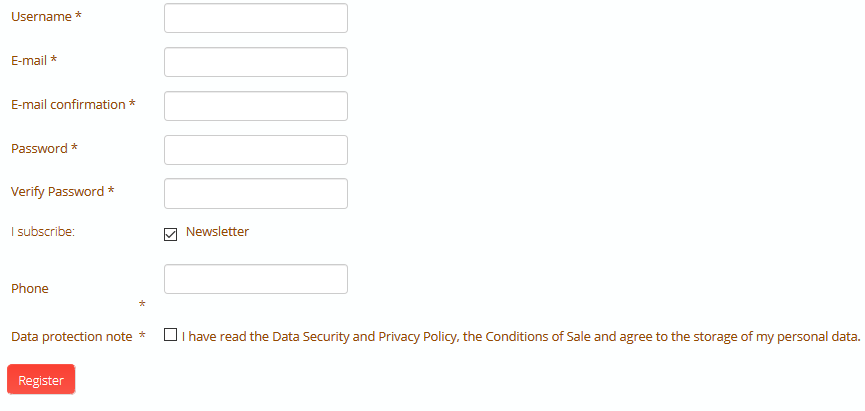Click the Username input field
Viewport: 865px width, 411px height.
point(255,18)
